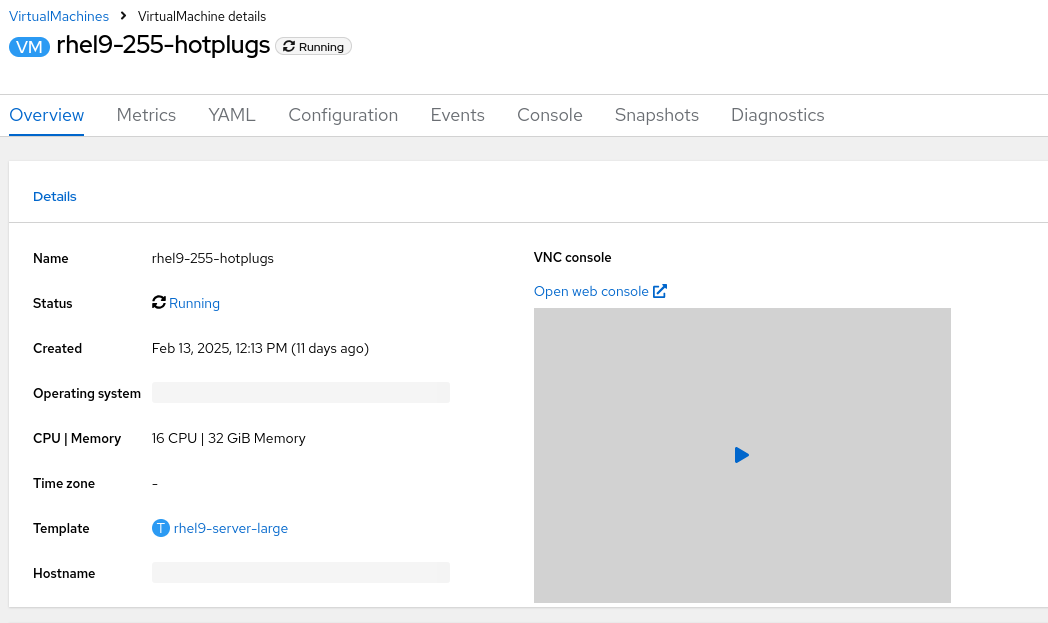The width and height of the screenshot is (1048, 623).
Task: Click the breadcrumb separator chevron
Action: coord(123,16)
